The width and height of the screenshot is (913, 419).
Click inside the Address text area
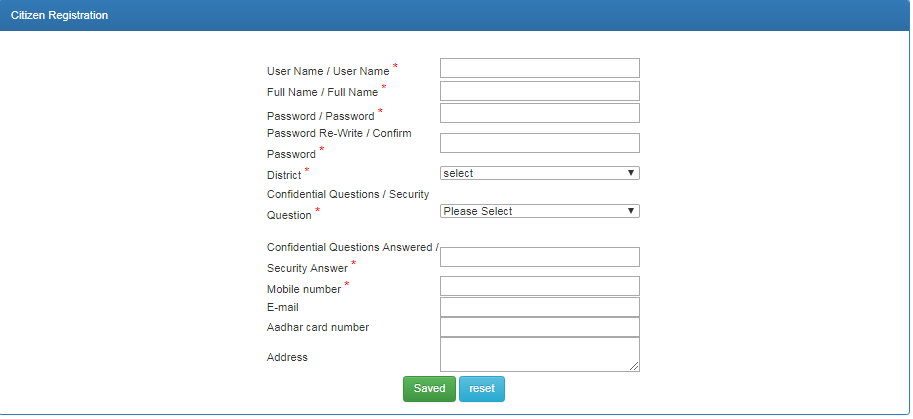[539, 354]
